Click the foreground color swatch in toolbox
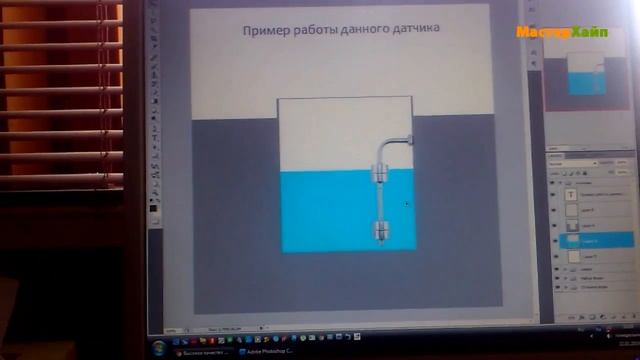 tap(153, 209)
